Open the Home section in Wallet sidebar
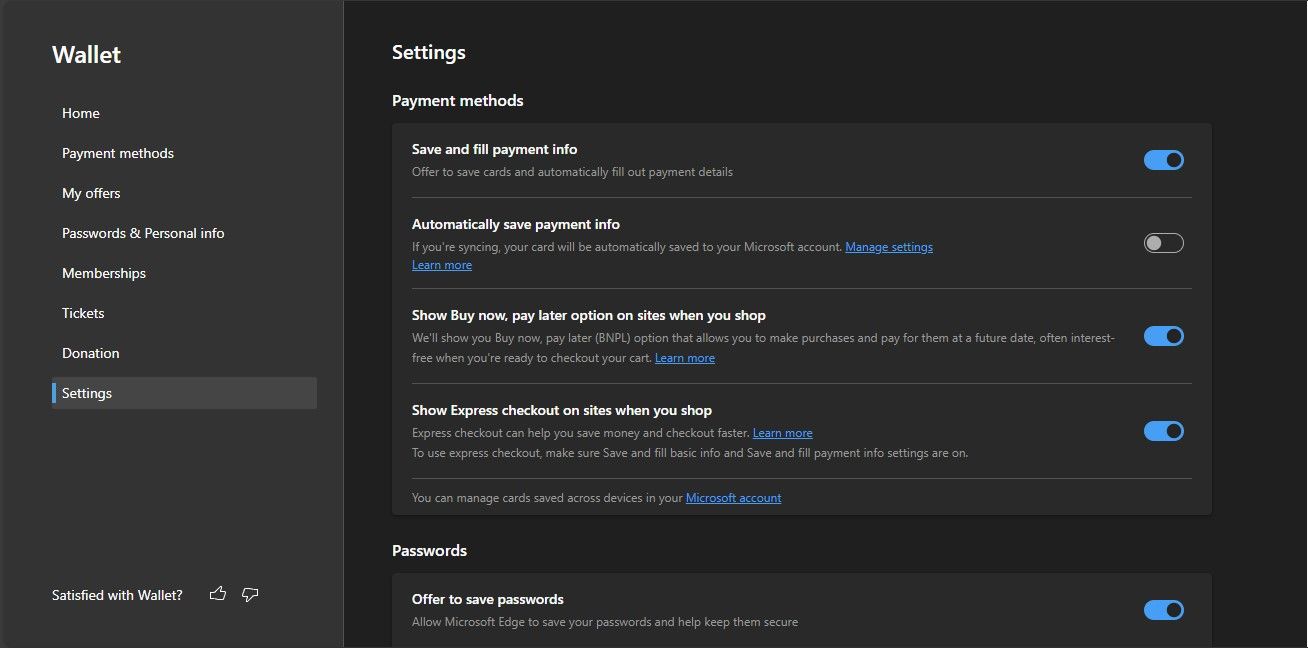1308x648 pixels. [80, 113]
